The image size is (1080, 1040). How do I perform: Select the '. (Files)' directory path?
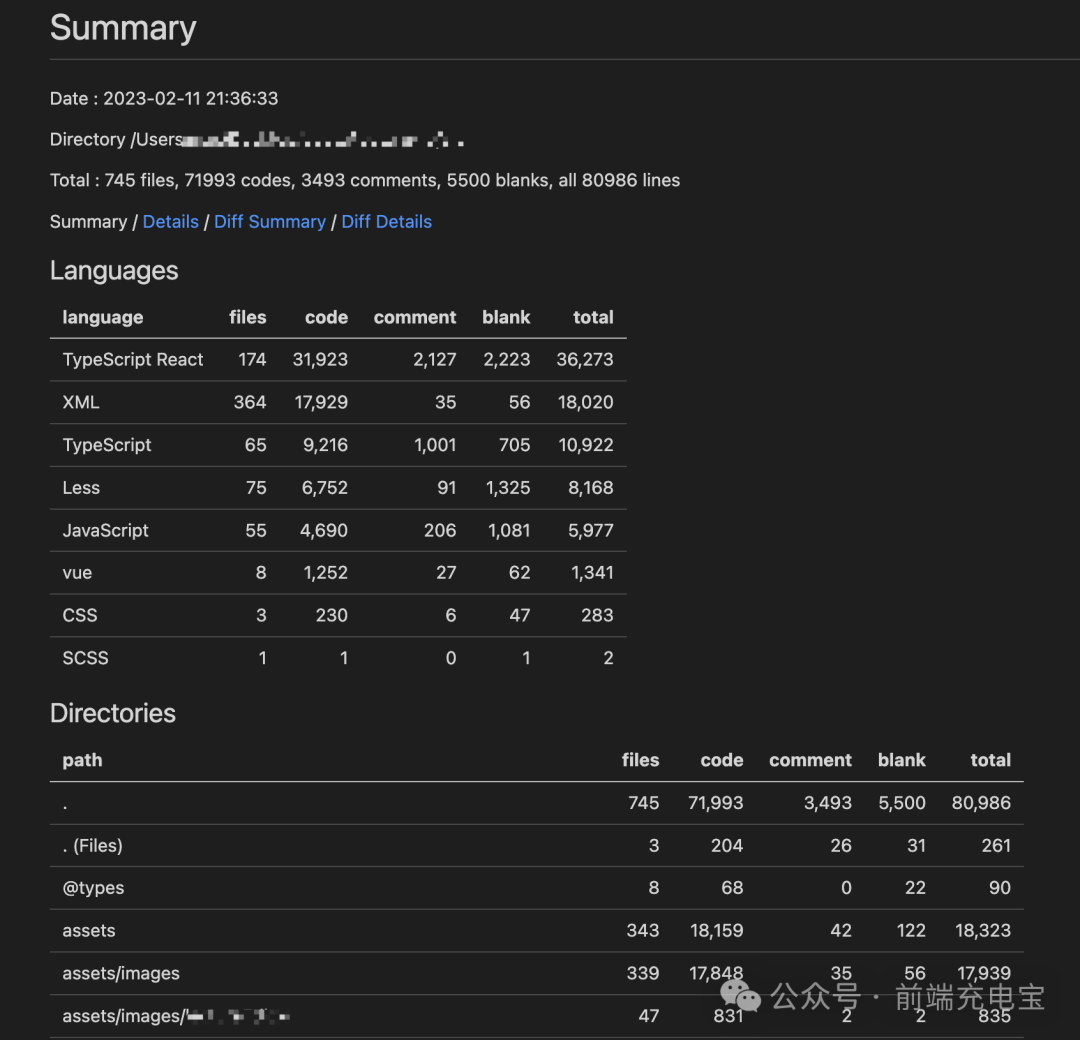92,846
